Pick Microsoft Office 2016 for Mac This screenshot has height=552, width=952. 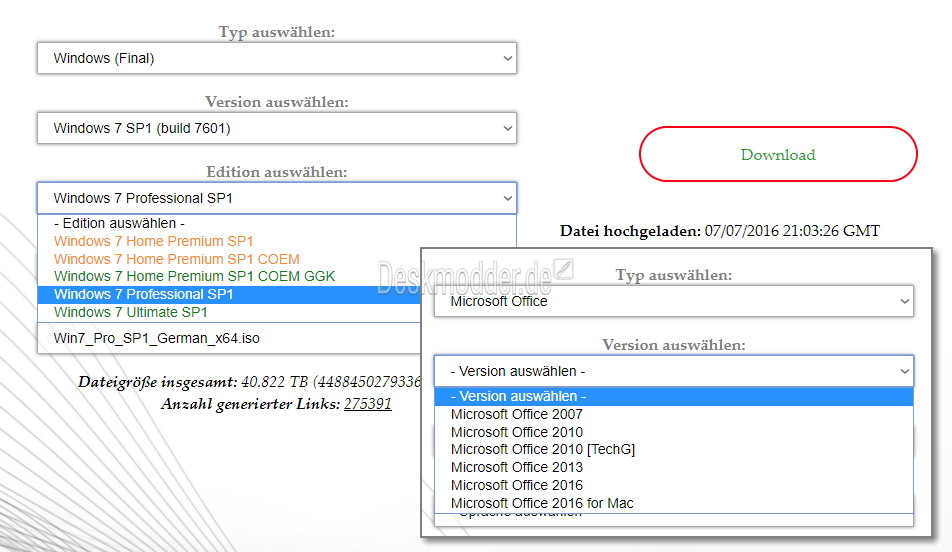tap(674, 503)
